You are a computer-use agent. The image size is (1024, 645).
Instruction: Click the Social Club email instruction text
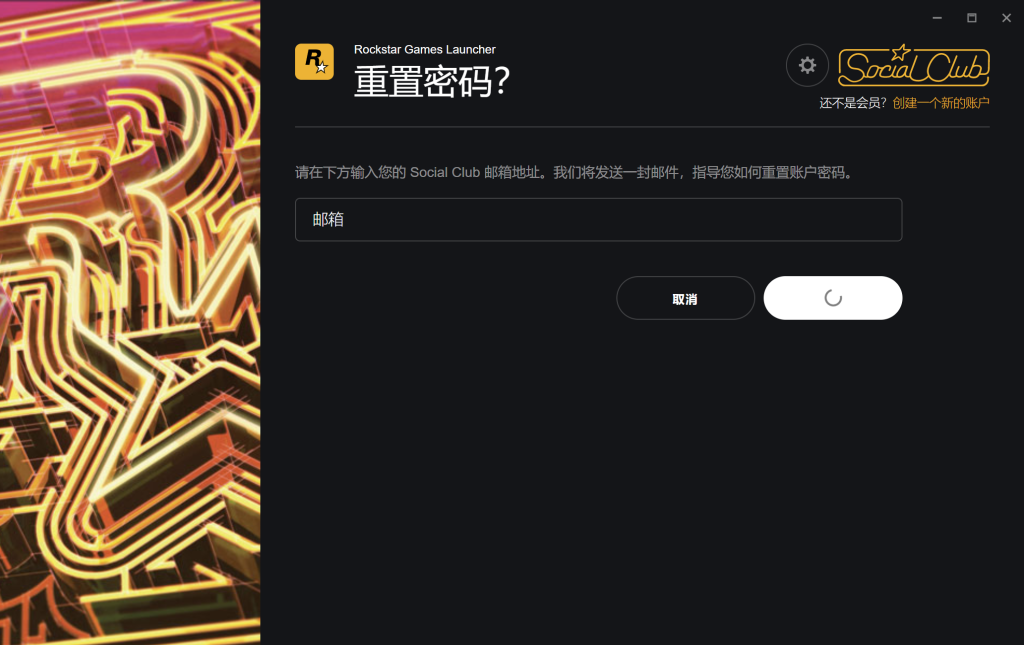tap(575, 173)
